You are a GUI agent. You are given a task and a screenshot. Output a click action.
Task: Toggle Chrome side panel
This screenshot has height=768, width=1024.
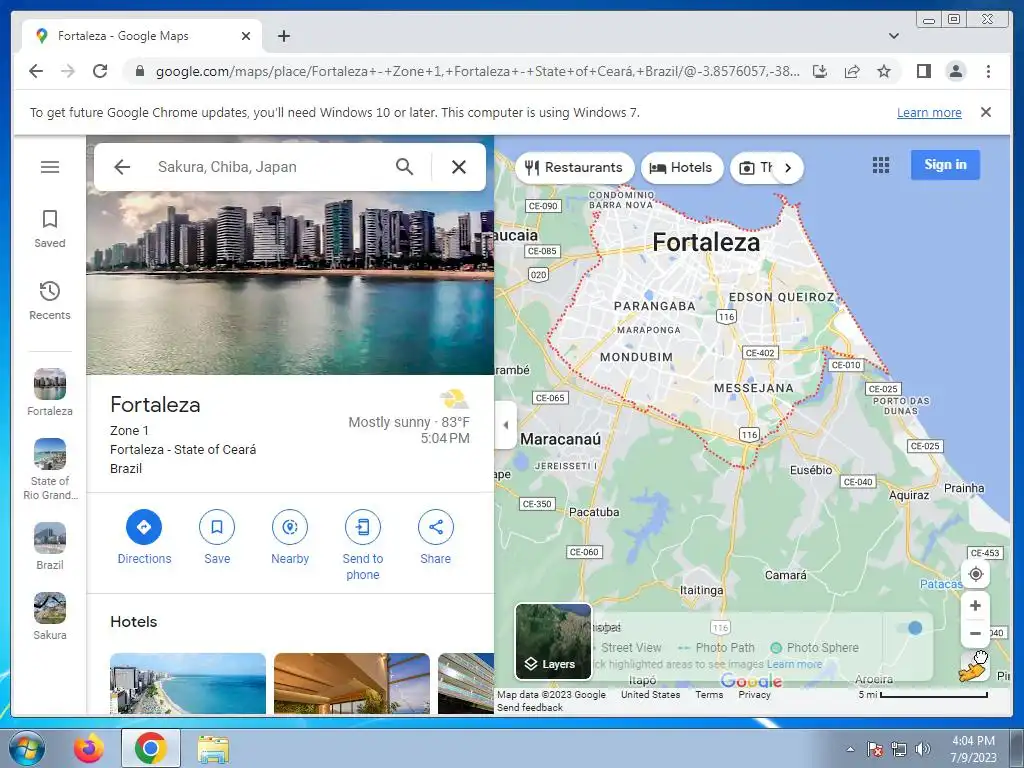click(x=923, y=71)
